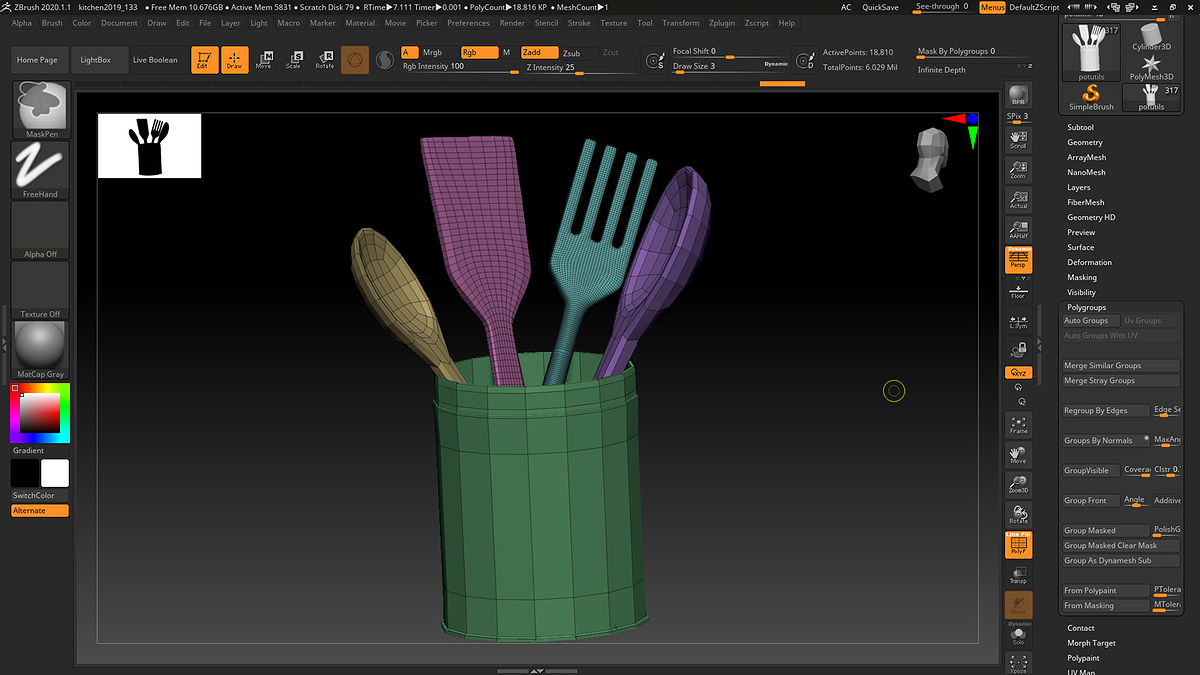The width and height of the screenshot is (1200, 675).
Task: Toggle PolyF polyframe display
Action: pyautogui.click(x=1018, y=544)
